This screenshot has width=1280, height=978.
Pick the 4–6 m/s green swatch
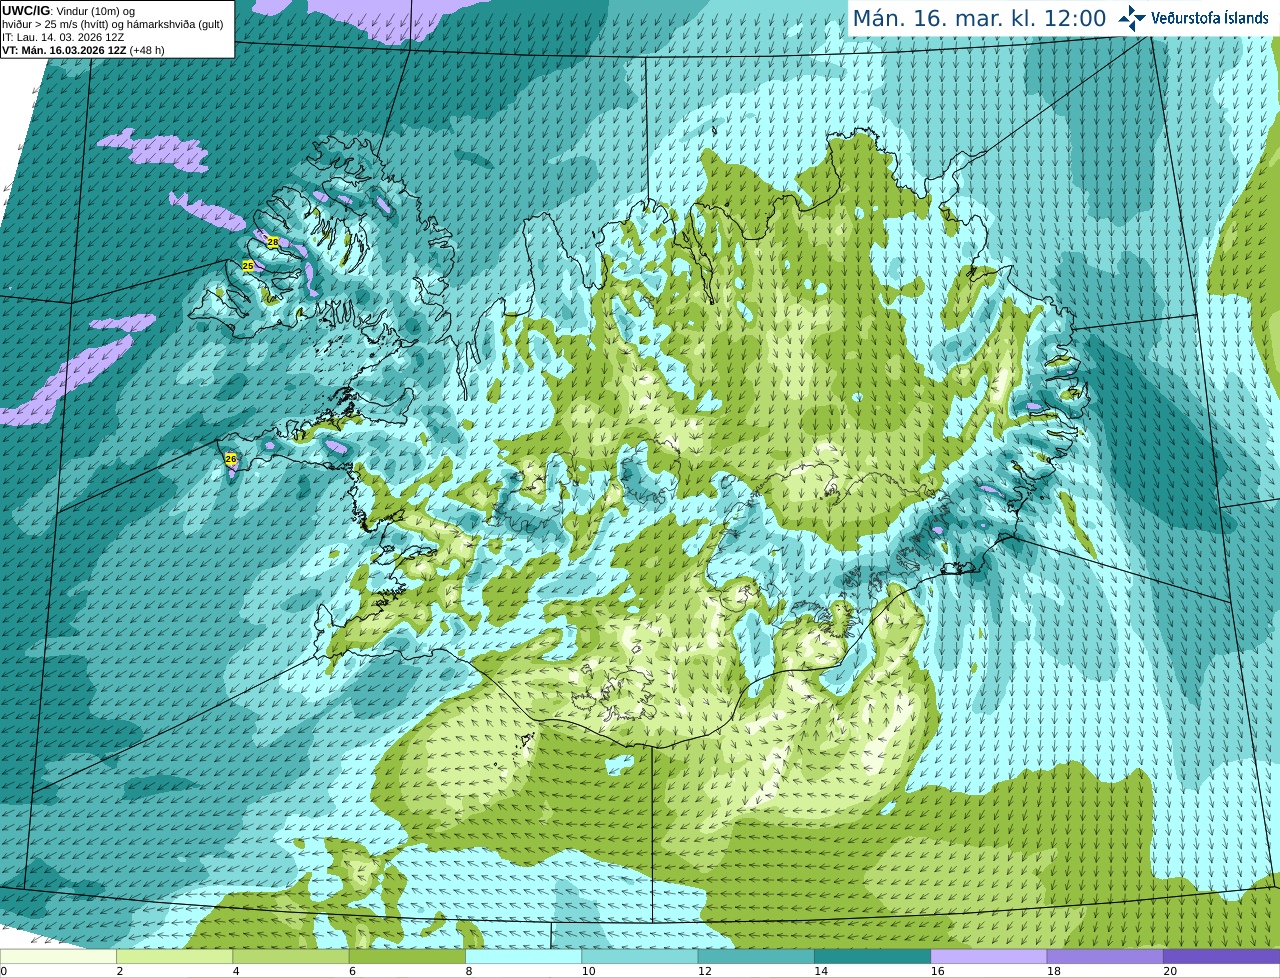pyautogui.click(x=291, y=956)
